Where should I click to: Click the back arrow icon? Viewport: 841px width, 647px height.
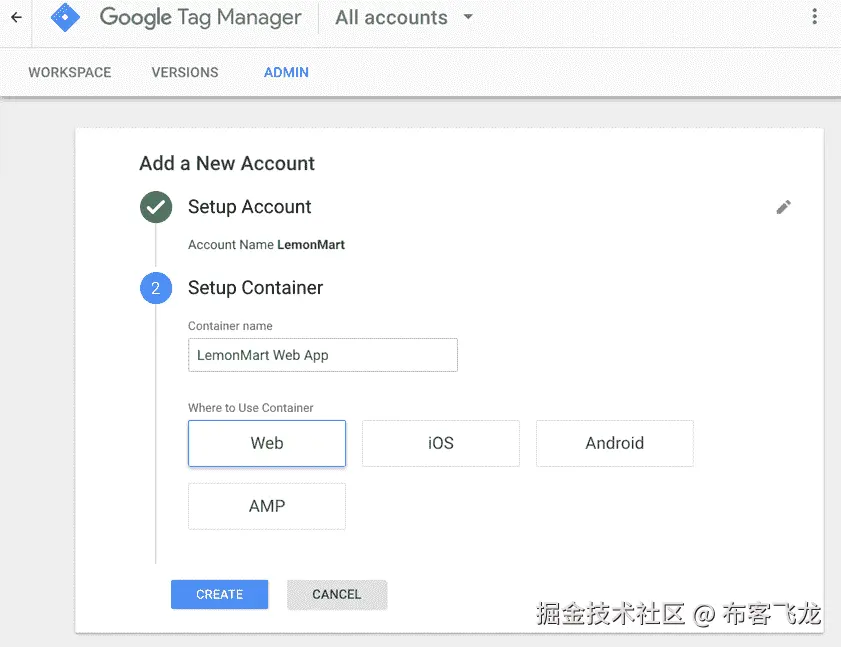(17, 18)
